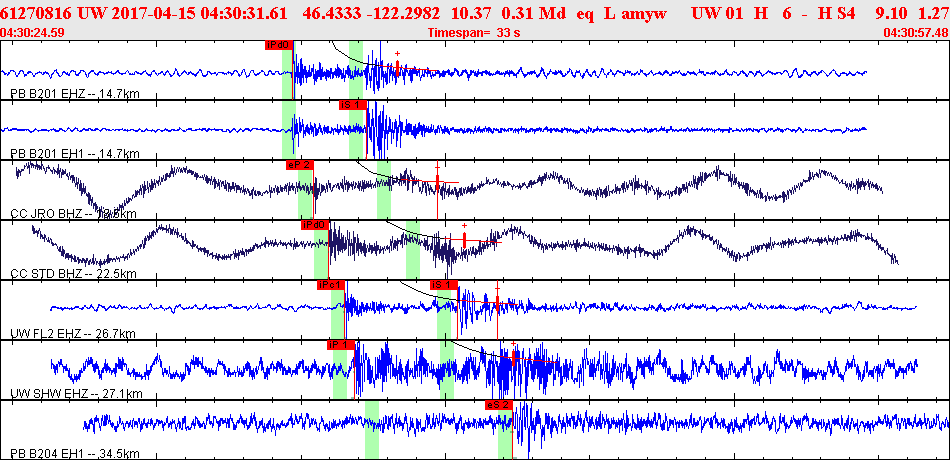Click the start time '04:30:24.59'

(x=33, y=33)
